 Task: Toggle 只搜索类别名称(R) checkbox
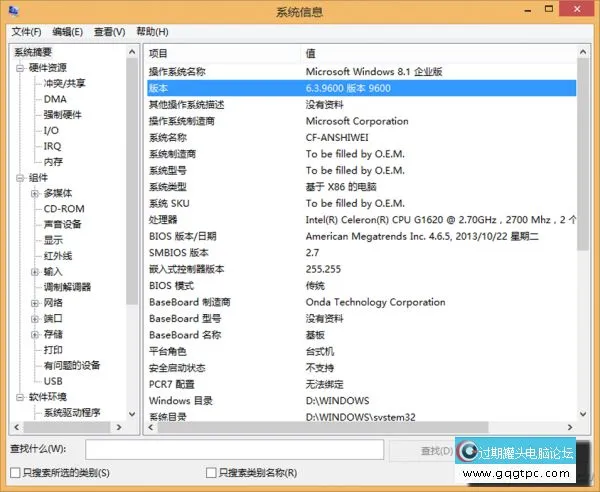point(211,473)
